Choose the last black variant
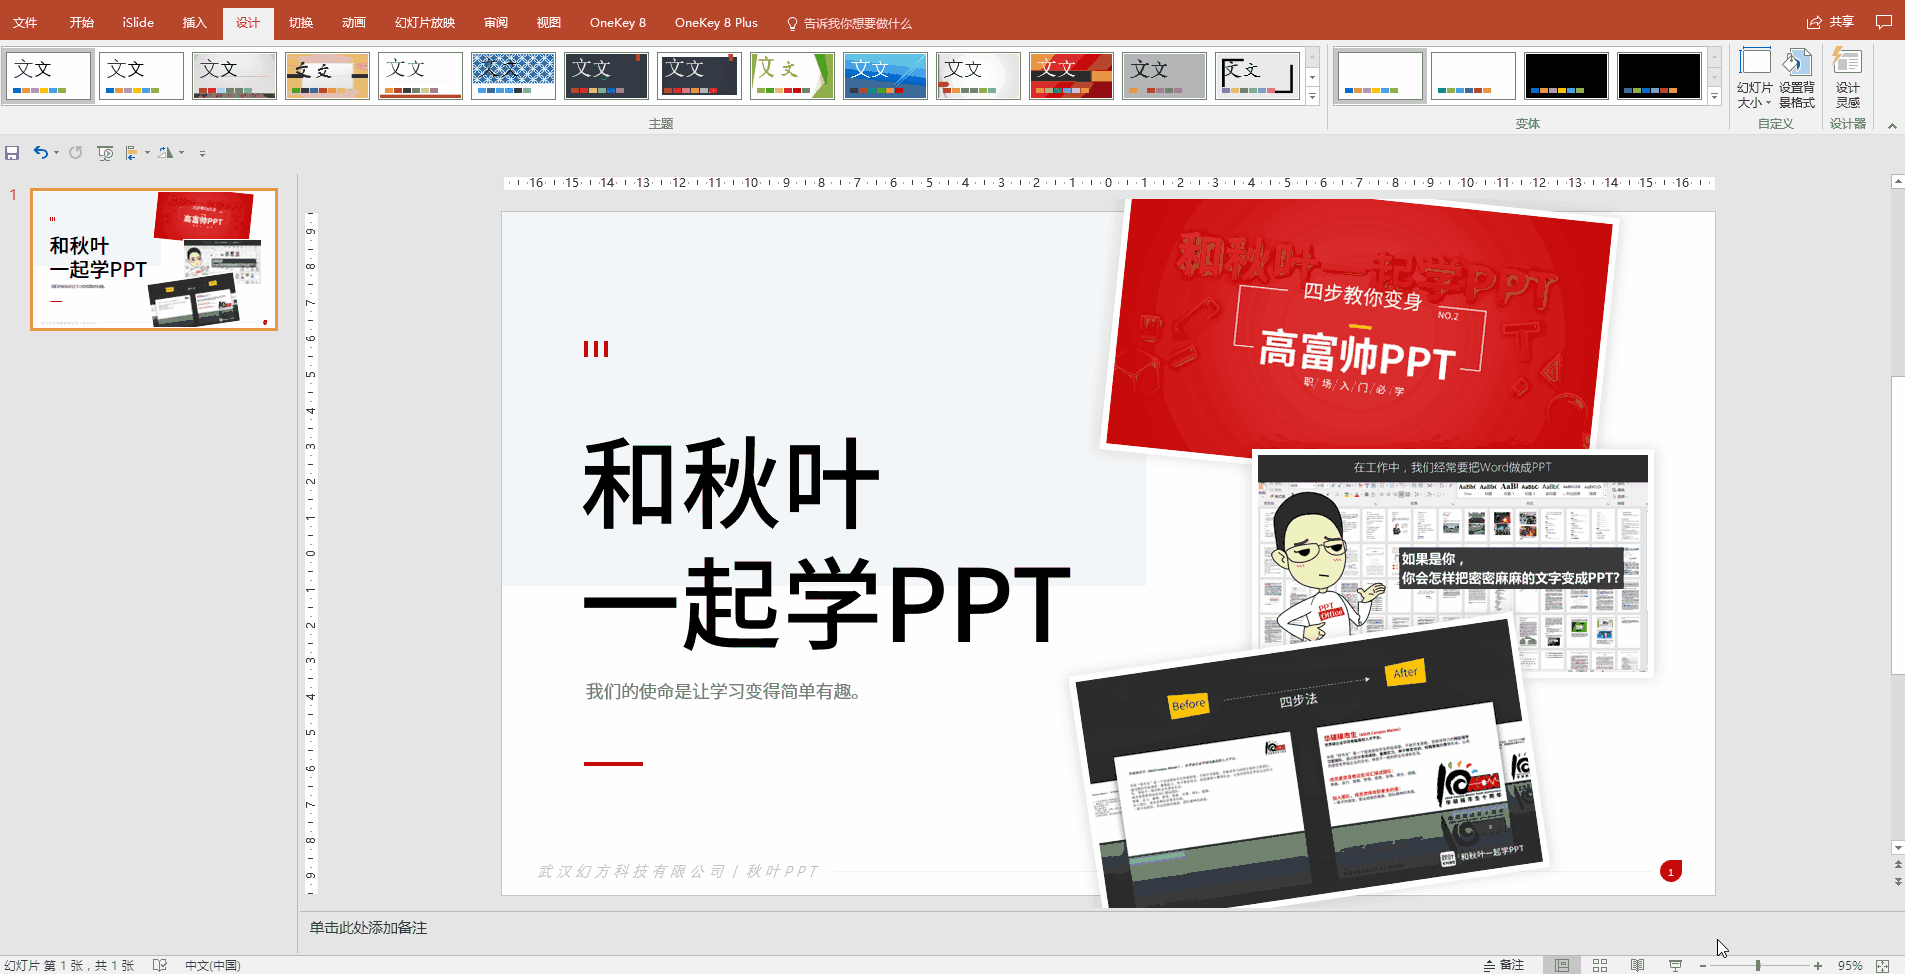1905x974 pixels. point(1659,76)
